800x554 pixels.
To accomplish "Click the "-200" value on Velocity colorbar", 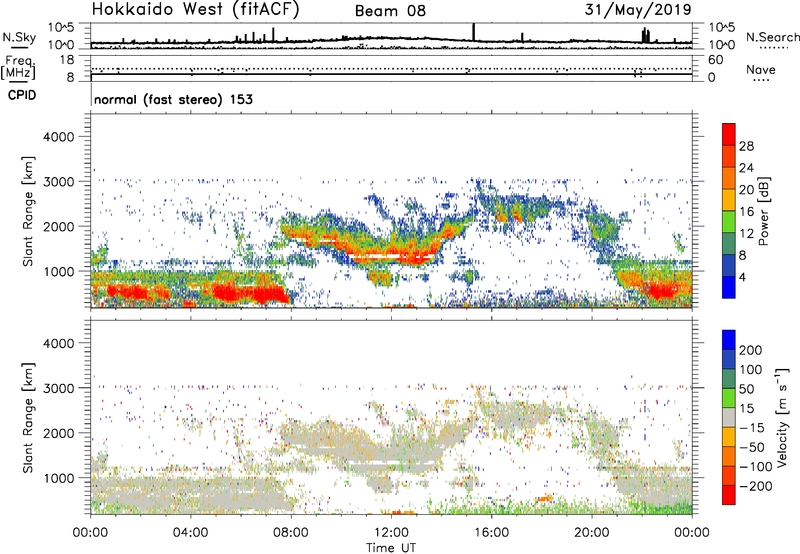I will pyautogui.click(x=755, y=486).
